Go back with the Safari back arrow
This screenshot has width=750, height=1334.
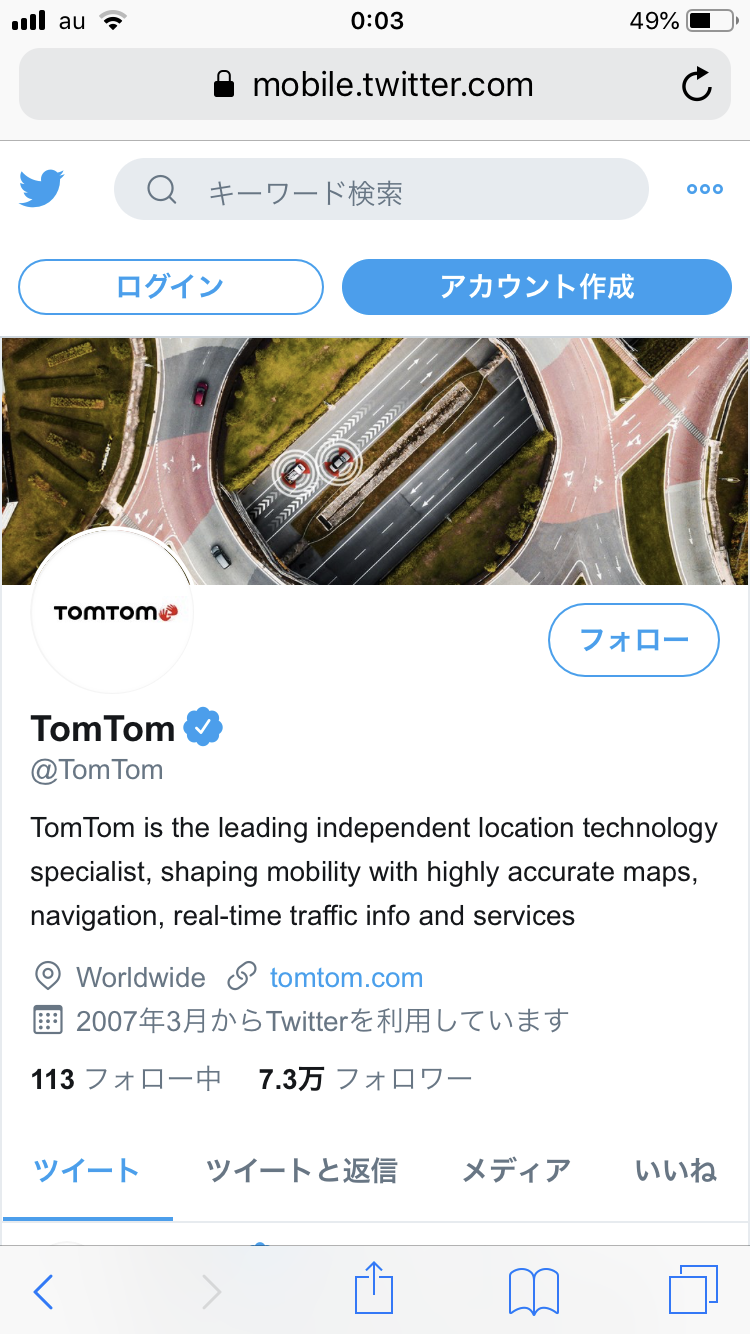click(x=43, y=1292)
